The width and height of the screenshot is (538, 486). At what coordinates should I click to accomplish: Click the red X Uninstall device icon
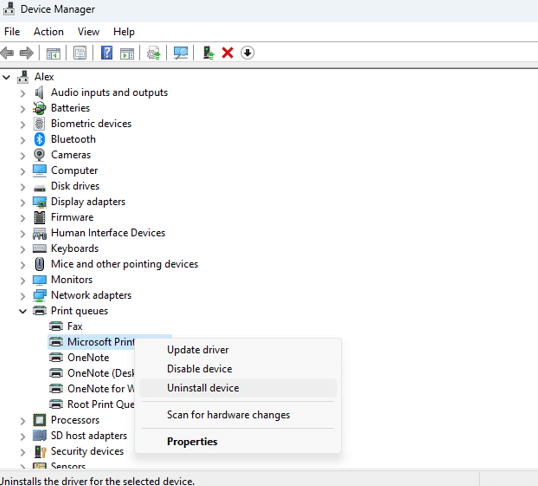(x=227, y=53)
